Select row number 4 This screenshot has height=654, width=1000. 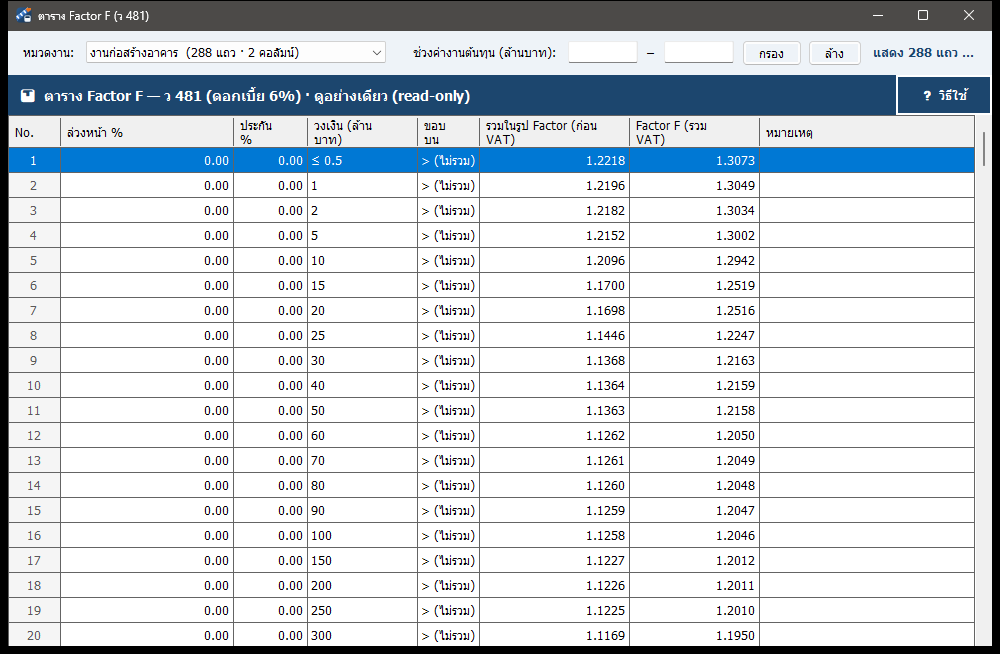[x=34, y=235]
